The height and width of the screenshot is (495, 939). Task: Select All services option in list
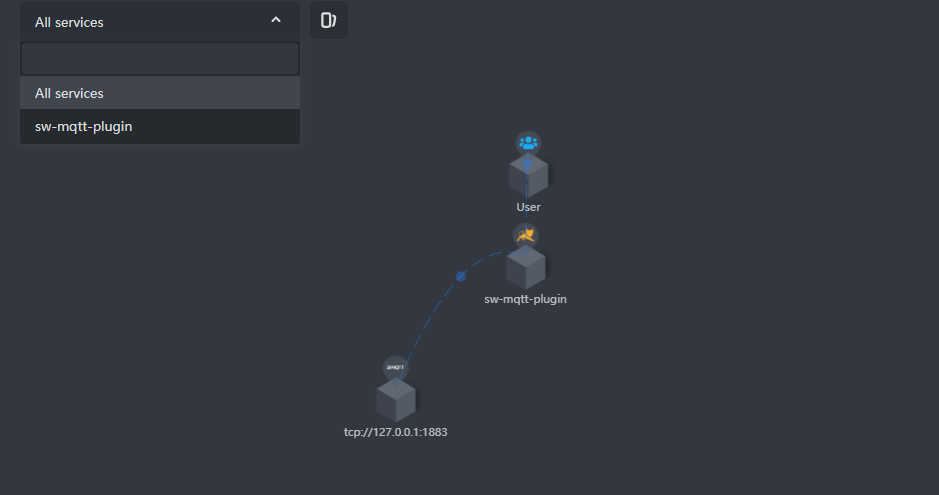click(160, 93)
